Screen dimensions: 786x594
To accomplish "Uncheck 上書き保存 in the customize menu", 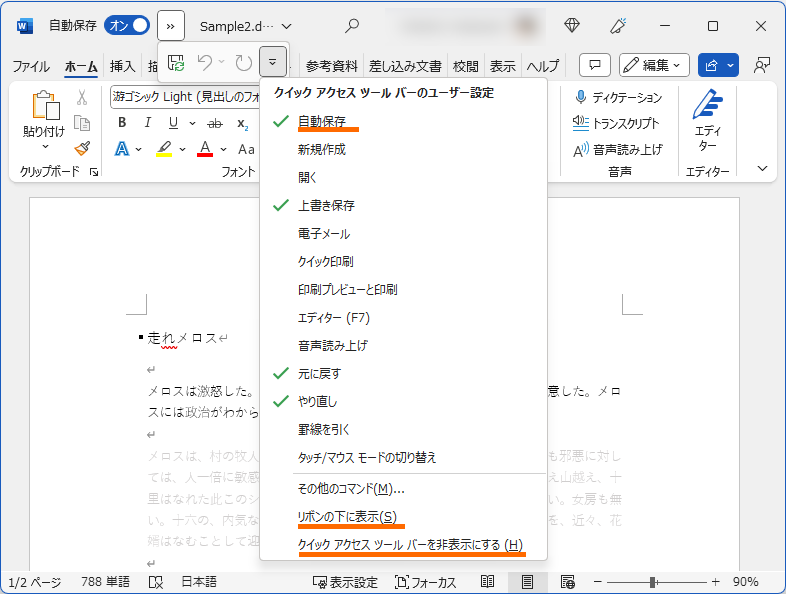I will (x=404, y=206).
